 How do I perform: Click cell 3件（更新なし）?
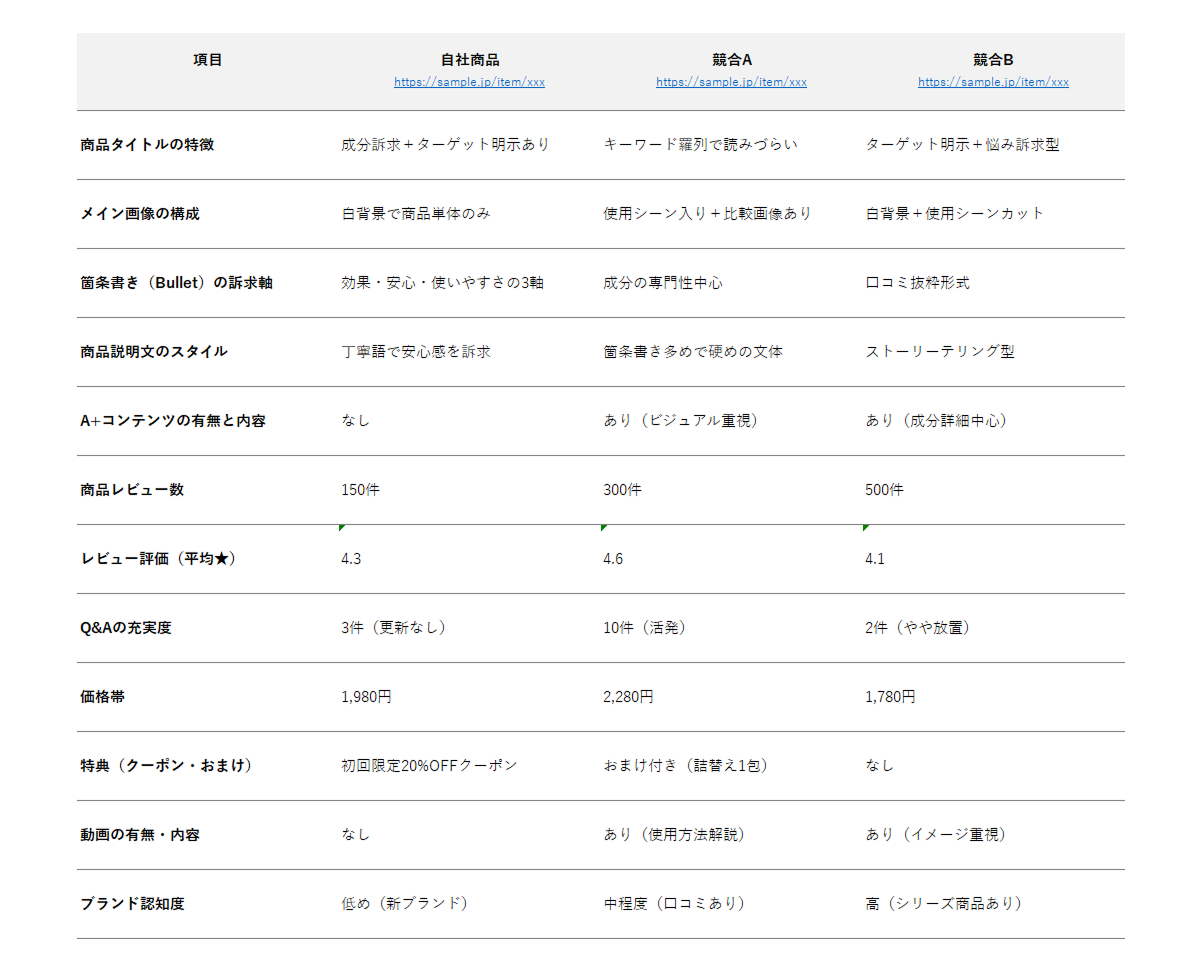tap(394, 628)
